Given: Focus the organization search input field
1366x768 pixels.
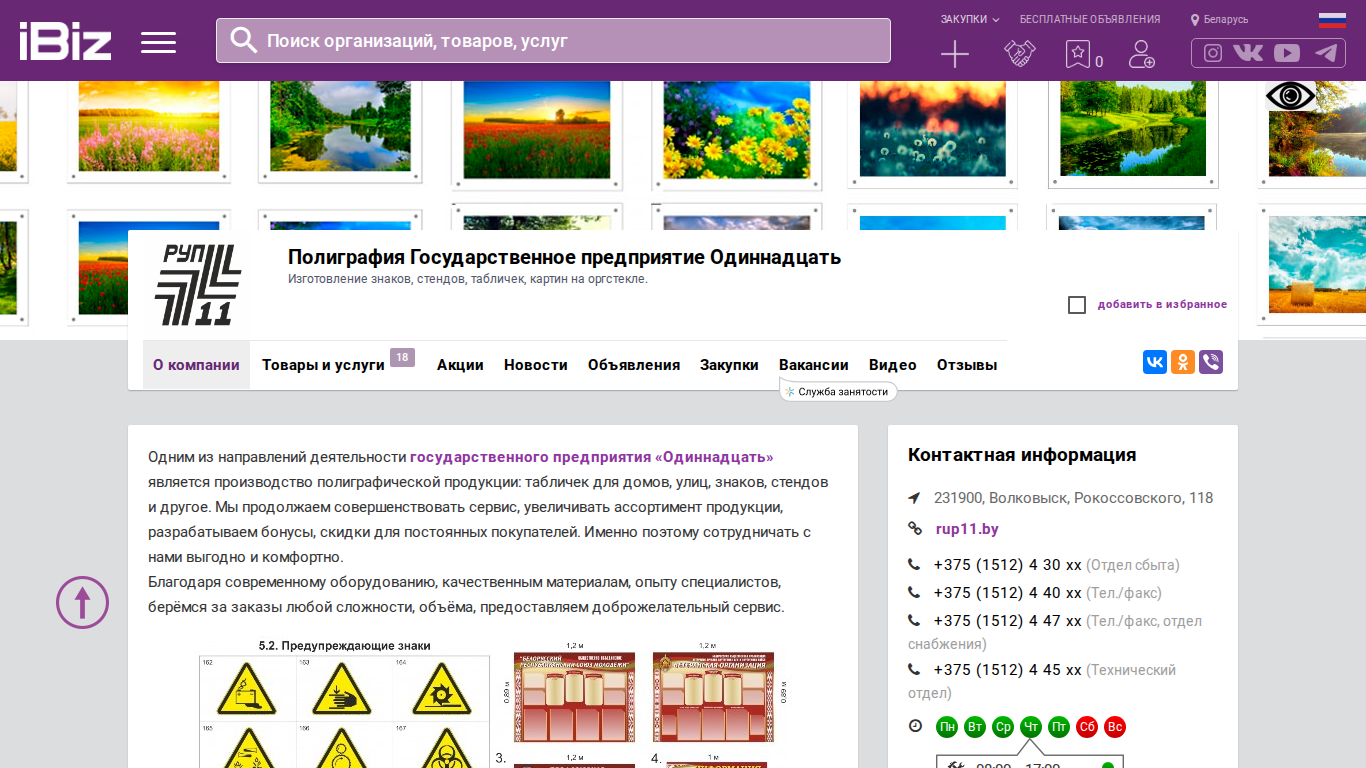Looking at the screenshot, I should [x=553, y=40].
